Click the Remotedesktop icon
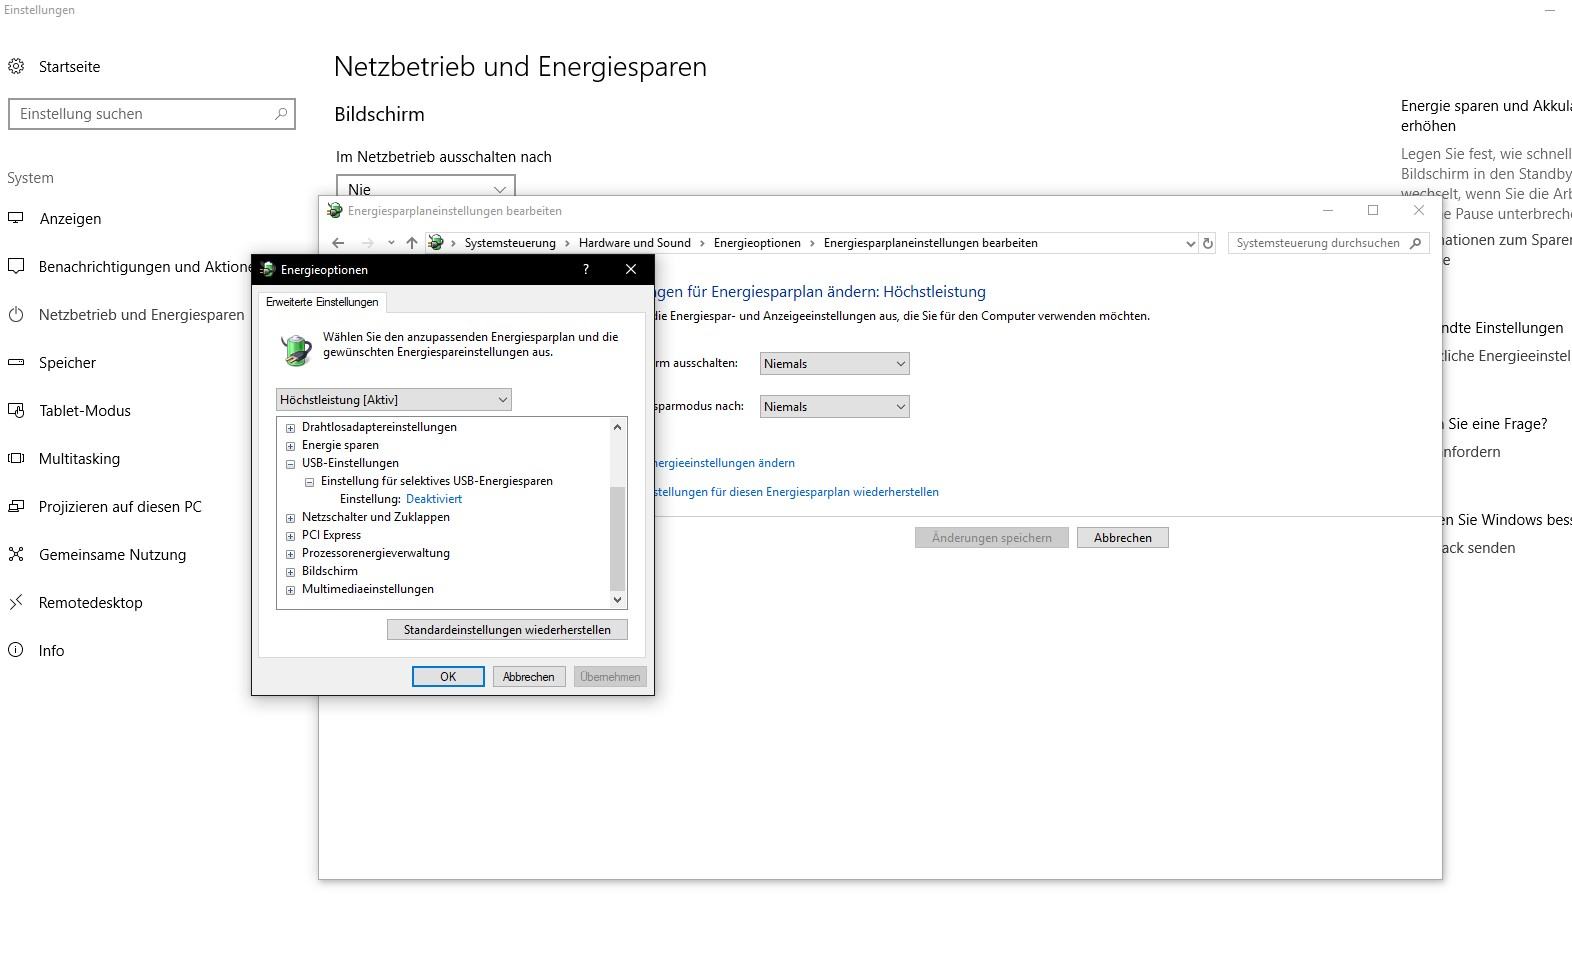The image size is (1572, 964). [16, 602]
